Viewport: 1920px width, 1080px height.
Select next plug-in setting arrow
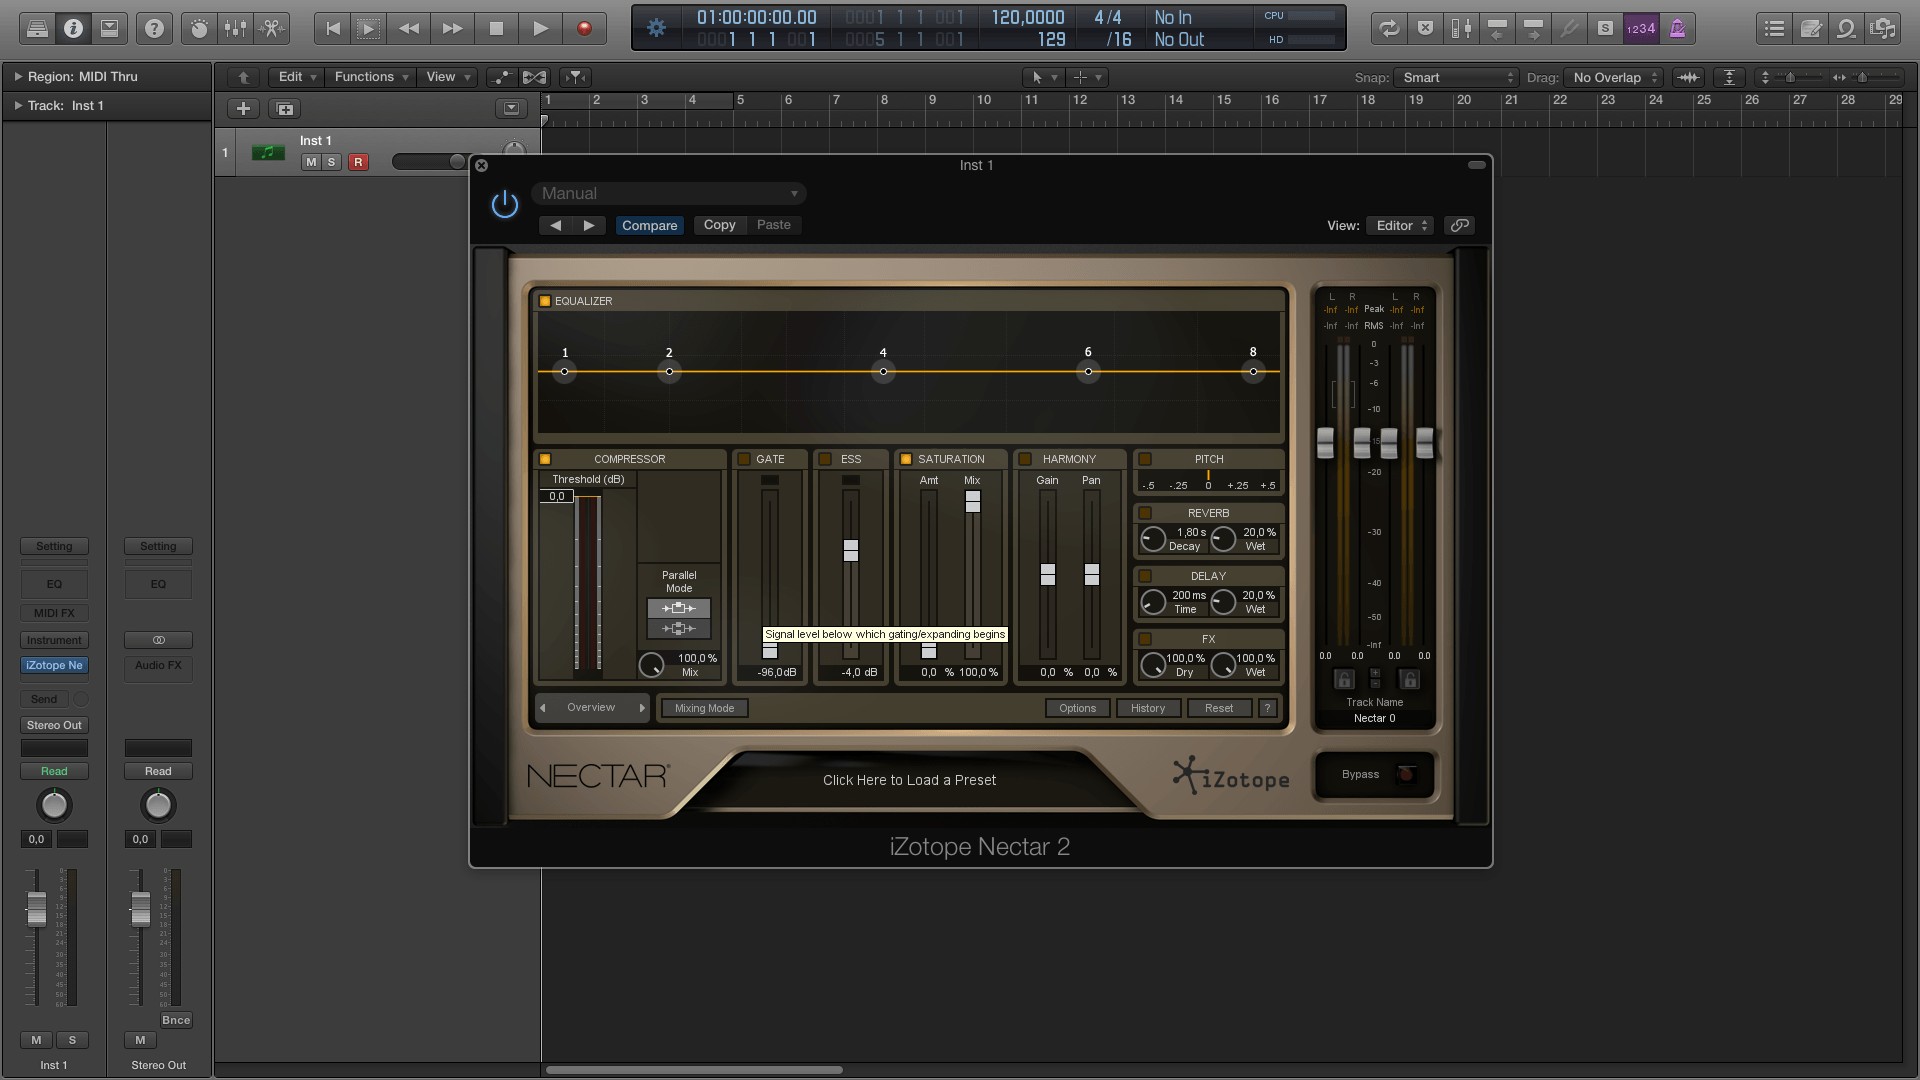tap(589, 225)
